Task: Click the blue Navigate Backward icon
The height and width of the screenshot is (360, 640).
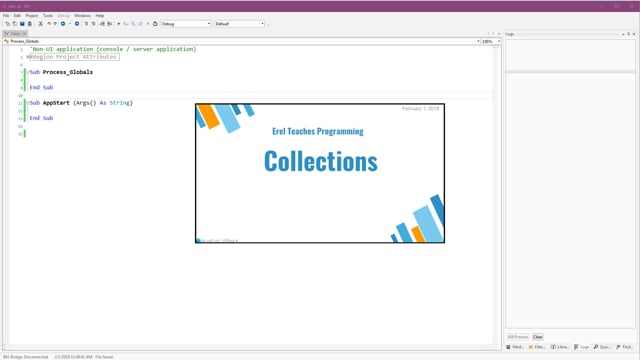Action: point(63,24)
